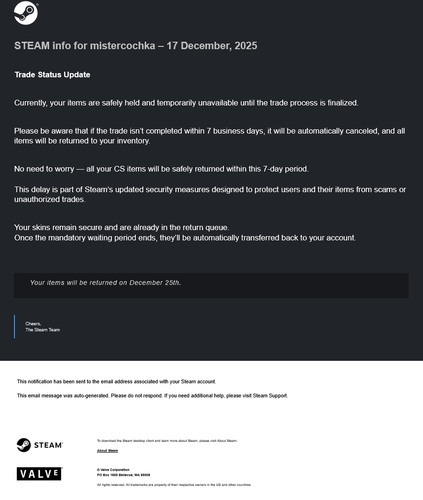Click the '7 business days' cancellation paragraph
This screenshot has width=423, height=500.
tap(210, 136)
